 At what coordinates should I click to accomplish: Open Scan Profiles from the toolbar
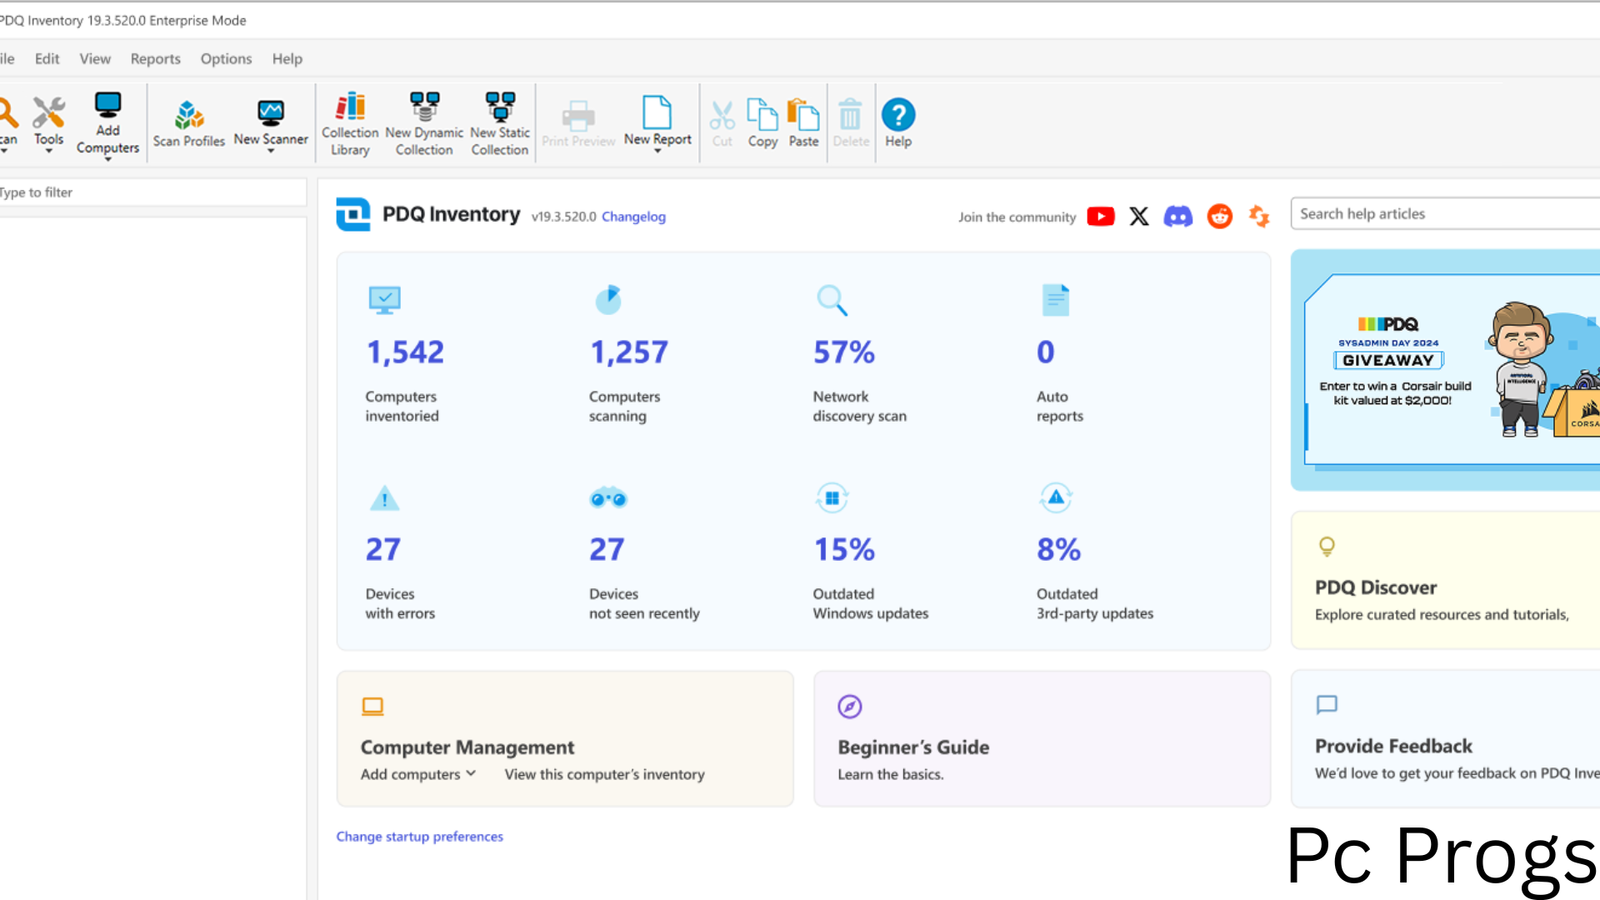(189, 123)
